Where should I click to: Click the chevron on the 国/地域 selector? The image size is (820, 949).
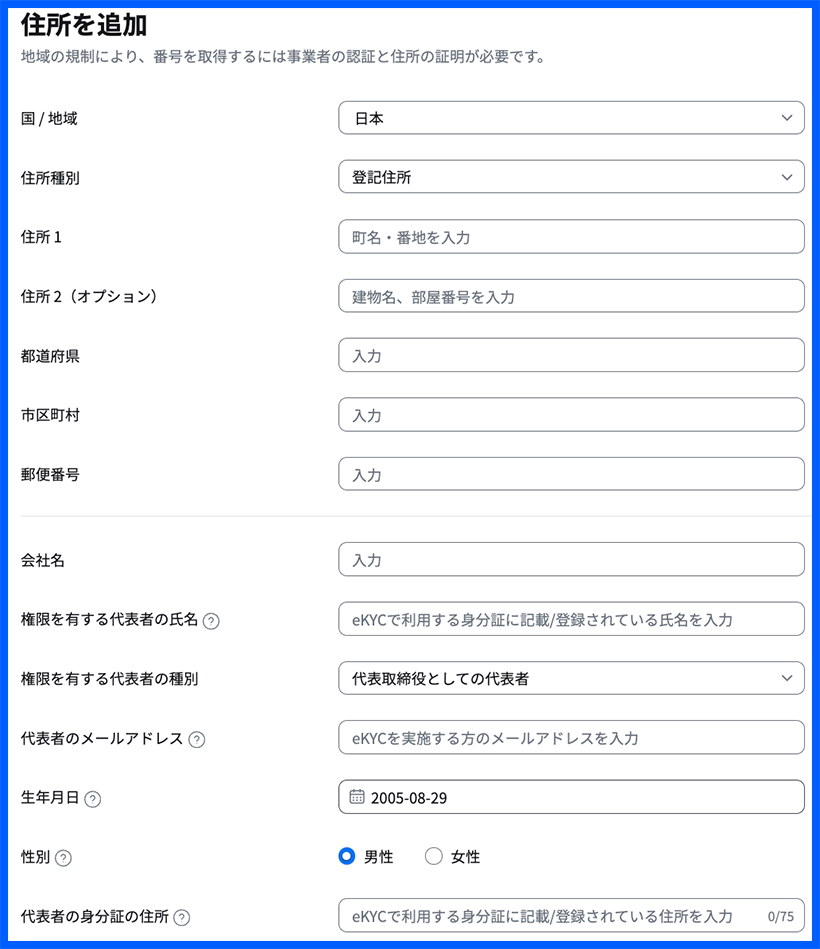(785, 117)
